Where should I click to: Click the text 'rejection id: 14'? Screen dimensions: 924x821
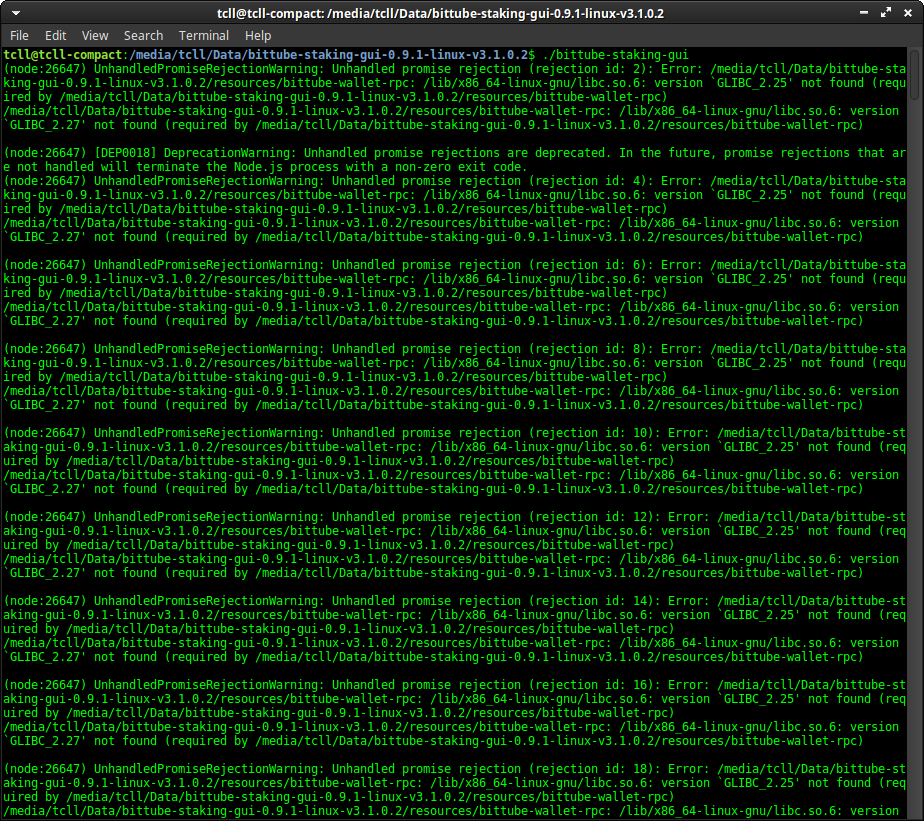590,601
